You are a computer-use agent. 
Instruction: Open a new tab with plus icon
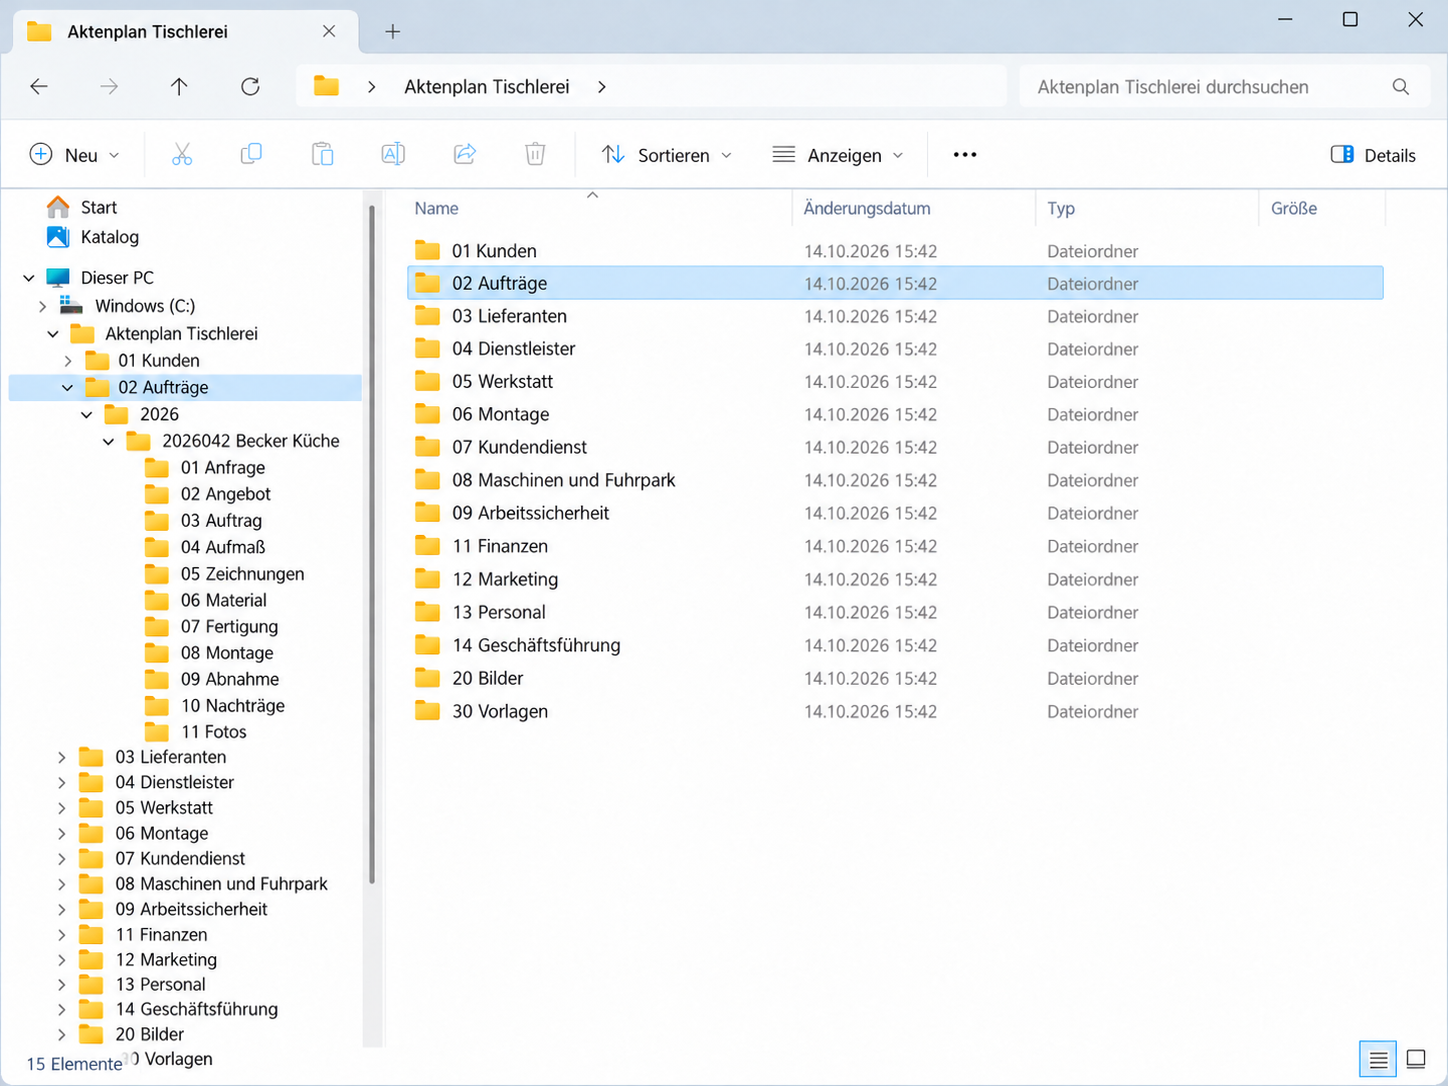(393, 32)
